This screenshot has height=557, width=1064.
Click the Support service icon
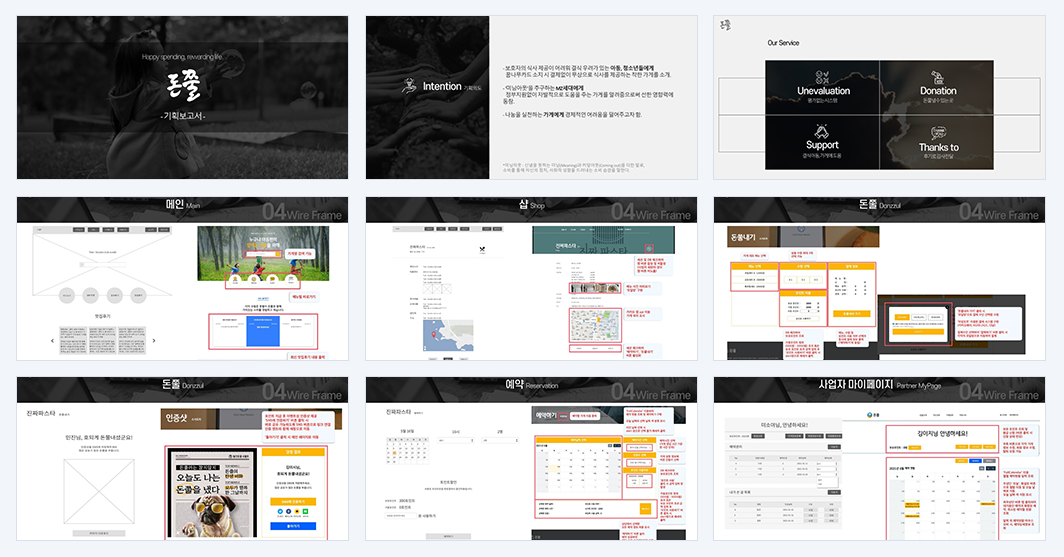pos(822,131)
